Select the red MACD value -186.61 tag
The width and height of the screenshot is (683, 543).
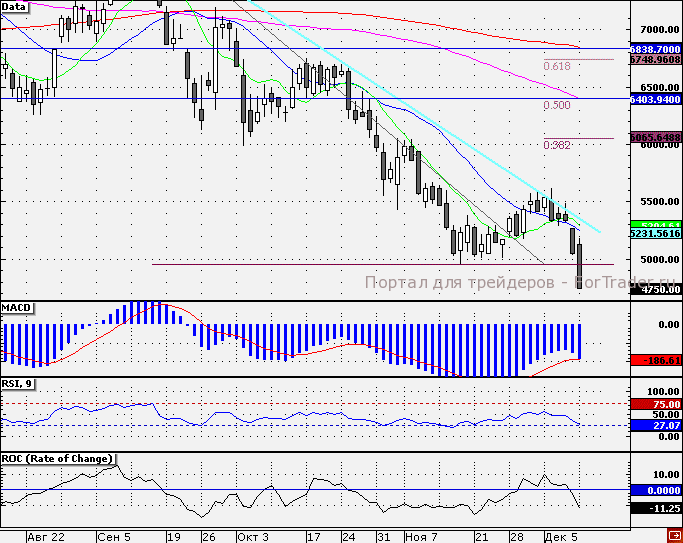coord(656,360)
